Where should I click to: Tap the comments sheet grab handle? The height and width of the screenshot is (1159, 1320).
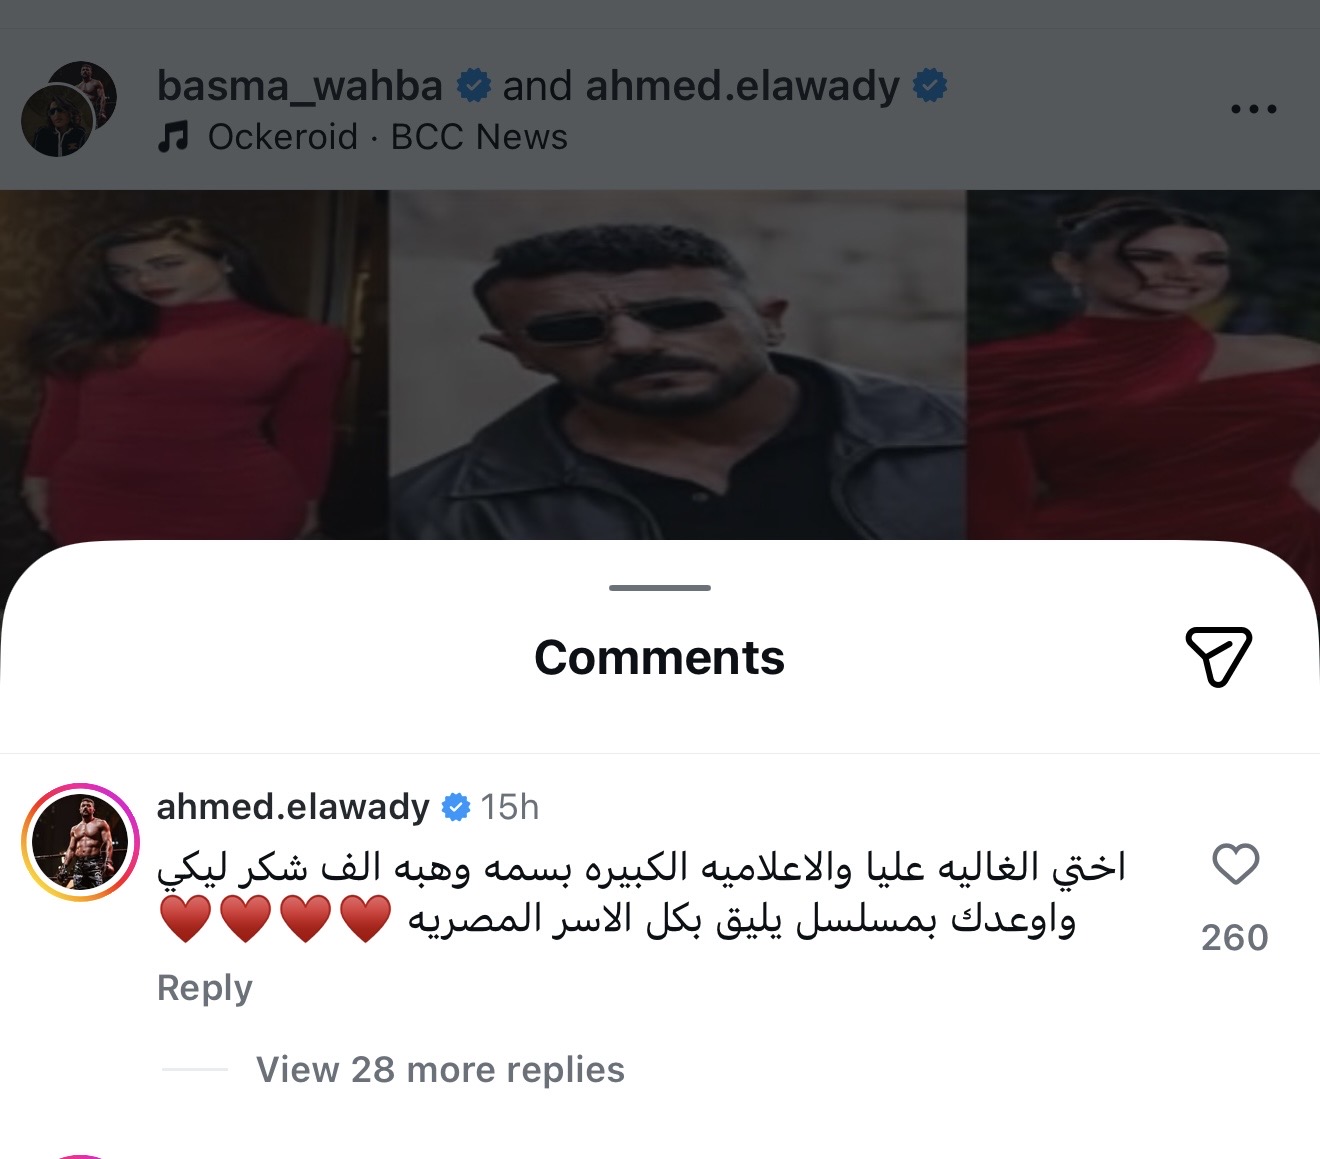[660, 588]
